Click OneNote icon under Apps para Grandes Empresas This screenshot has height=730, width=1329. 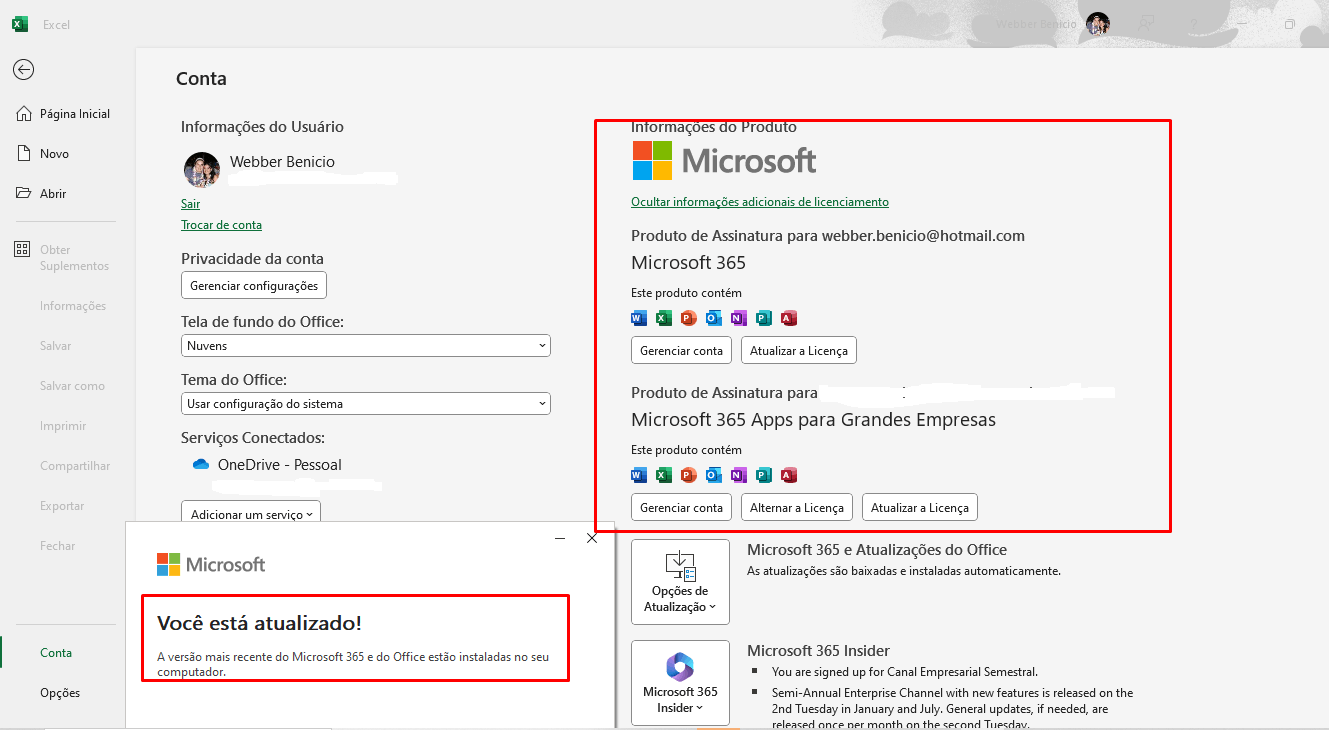click(x=738, y=475)
